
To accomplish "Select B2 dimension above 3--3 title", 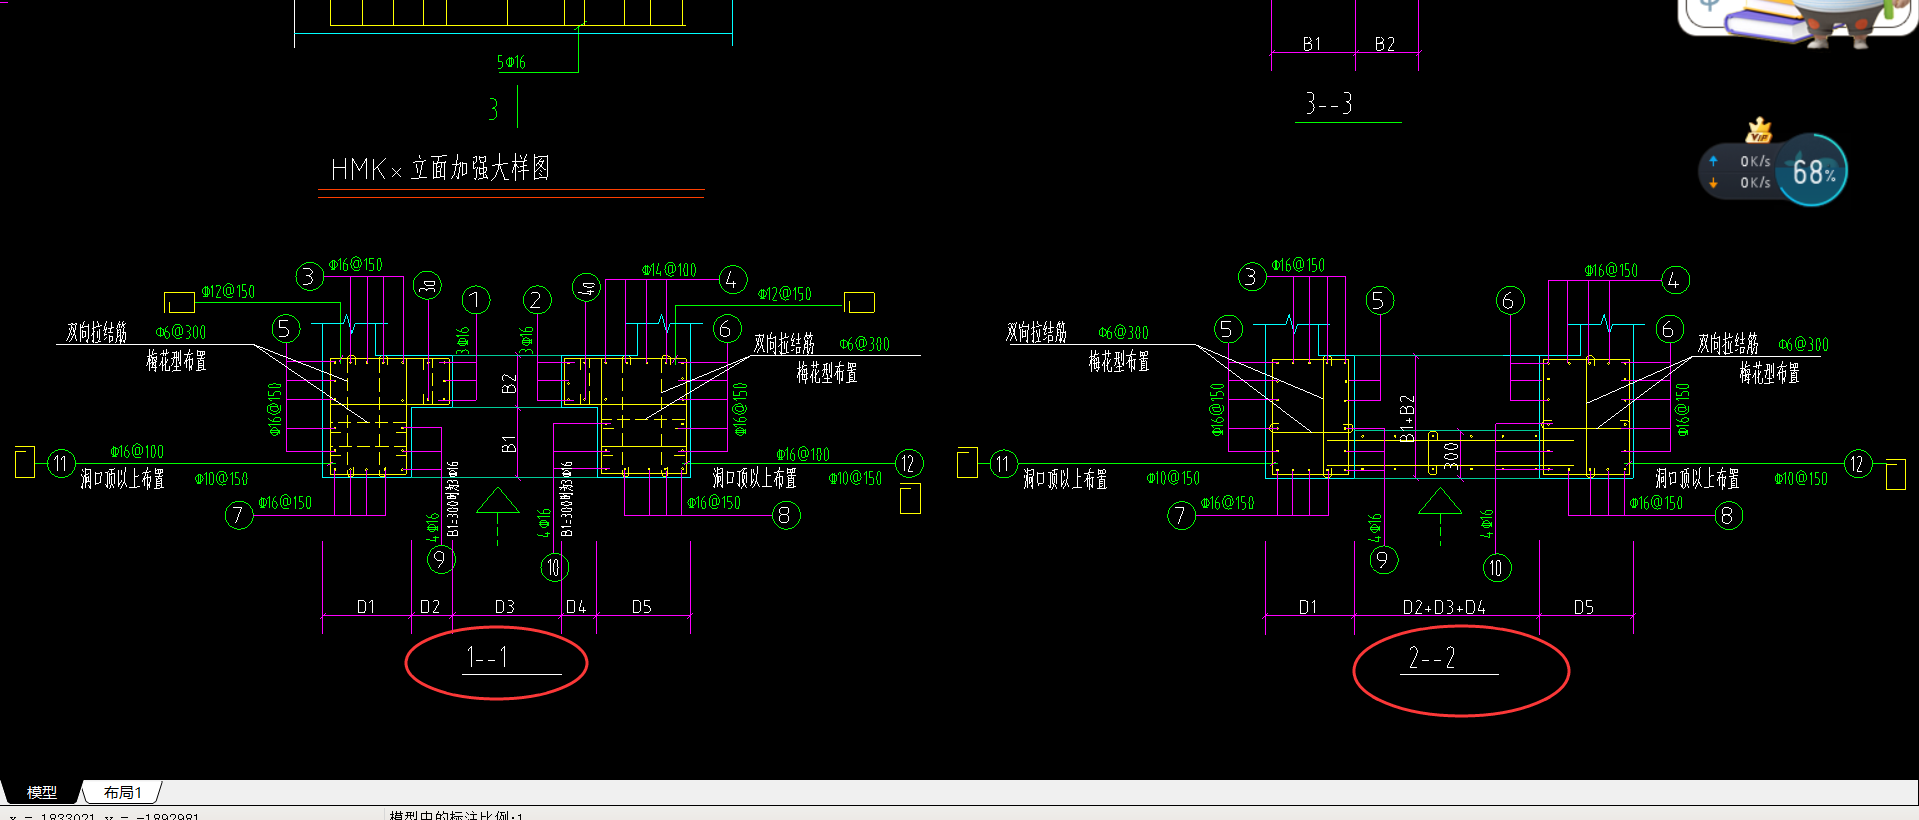I will pos(1384,44).
